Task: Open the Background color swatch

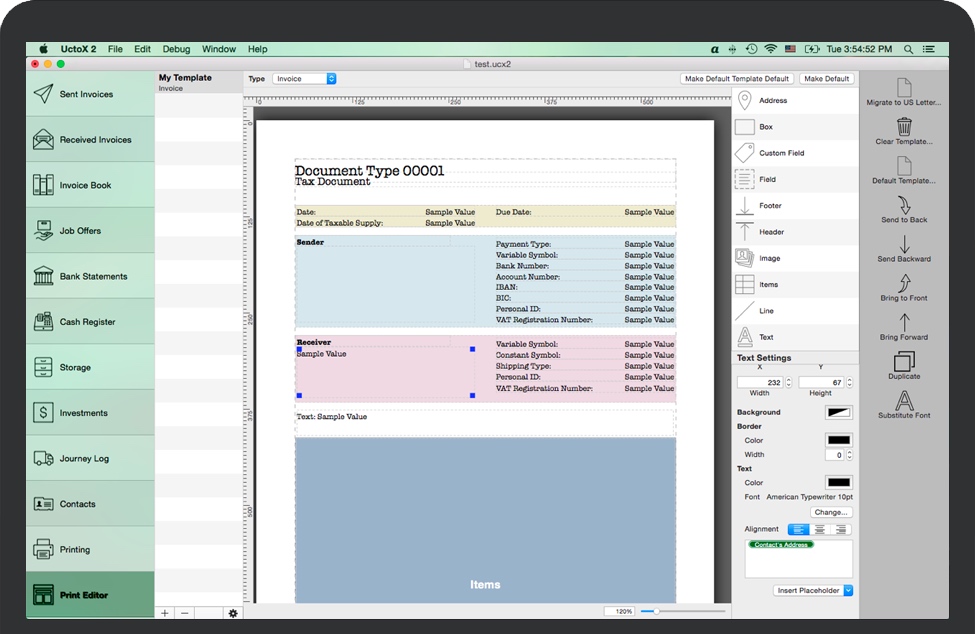Action: pos(838,412)
